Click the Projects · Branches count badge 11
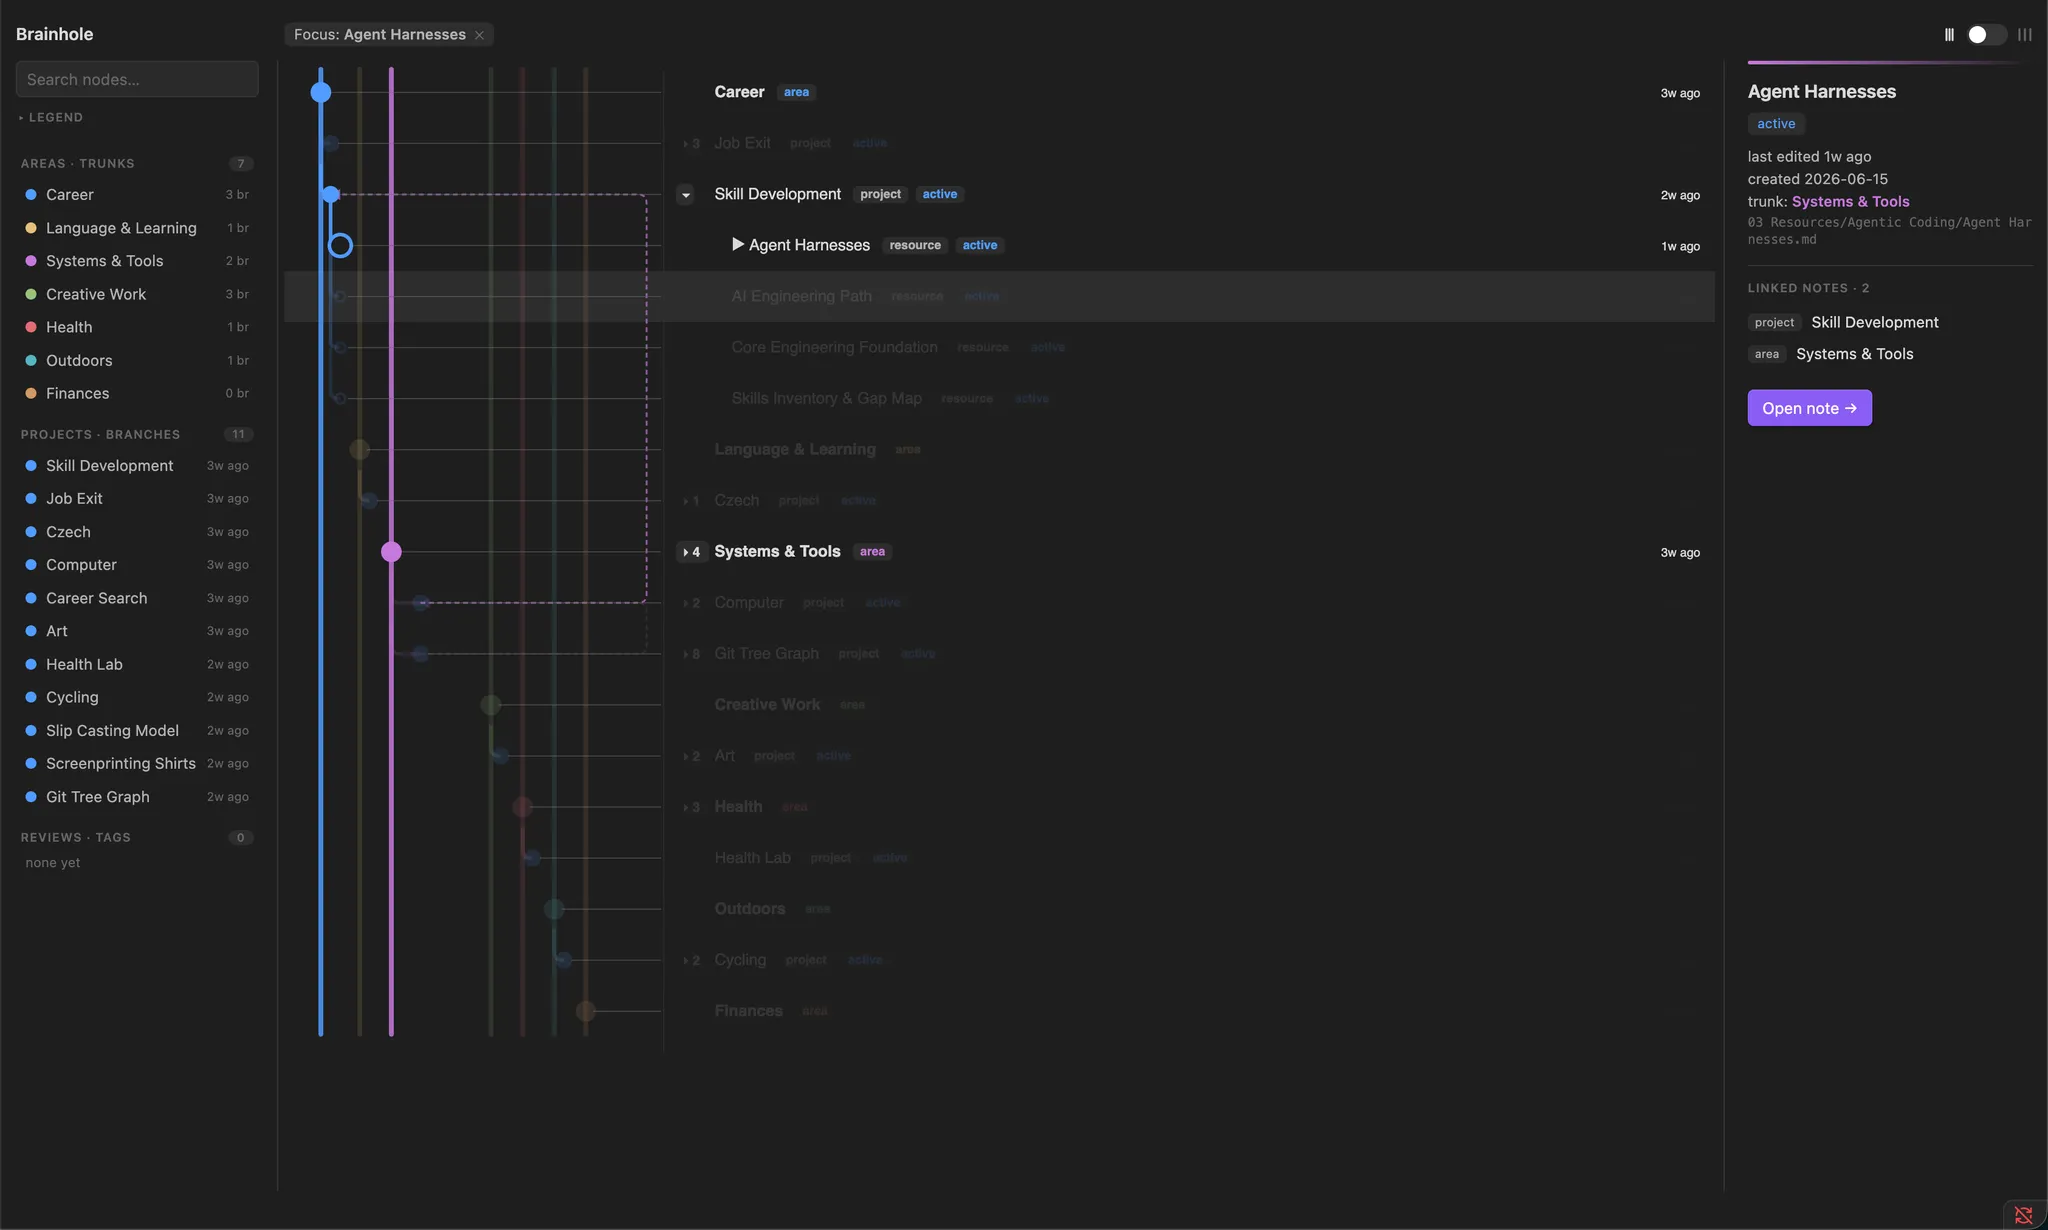This screenshot has width=2048, height=1230. (238, 435)
